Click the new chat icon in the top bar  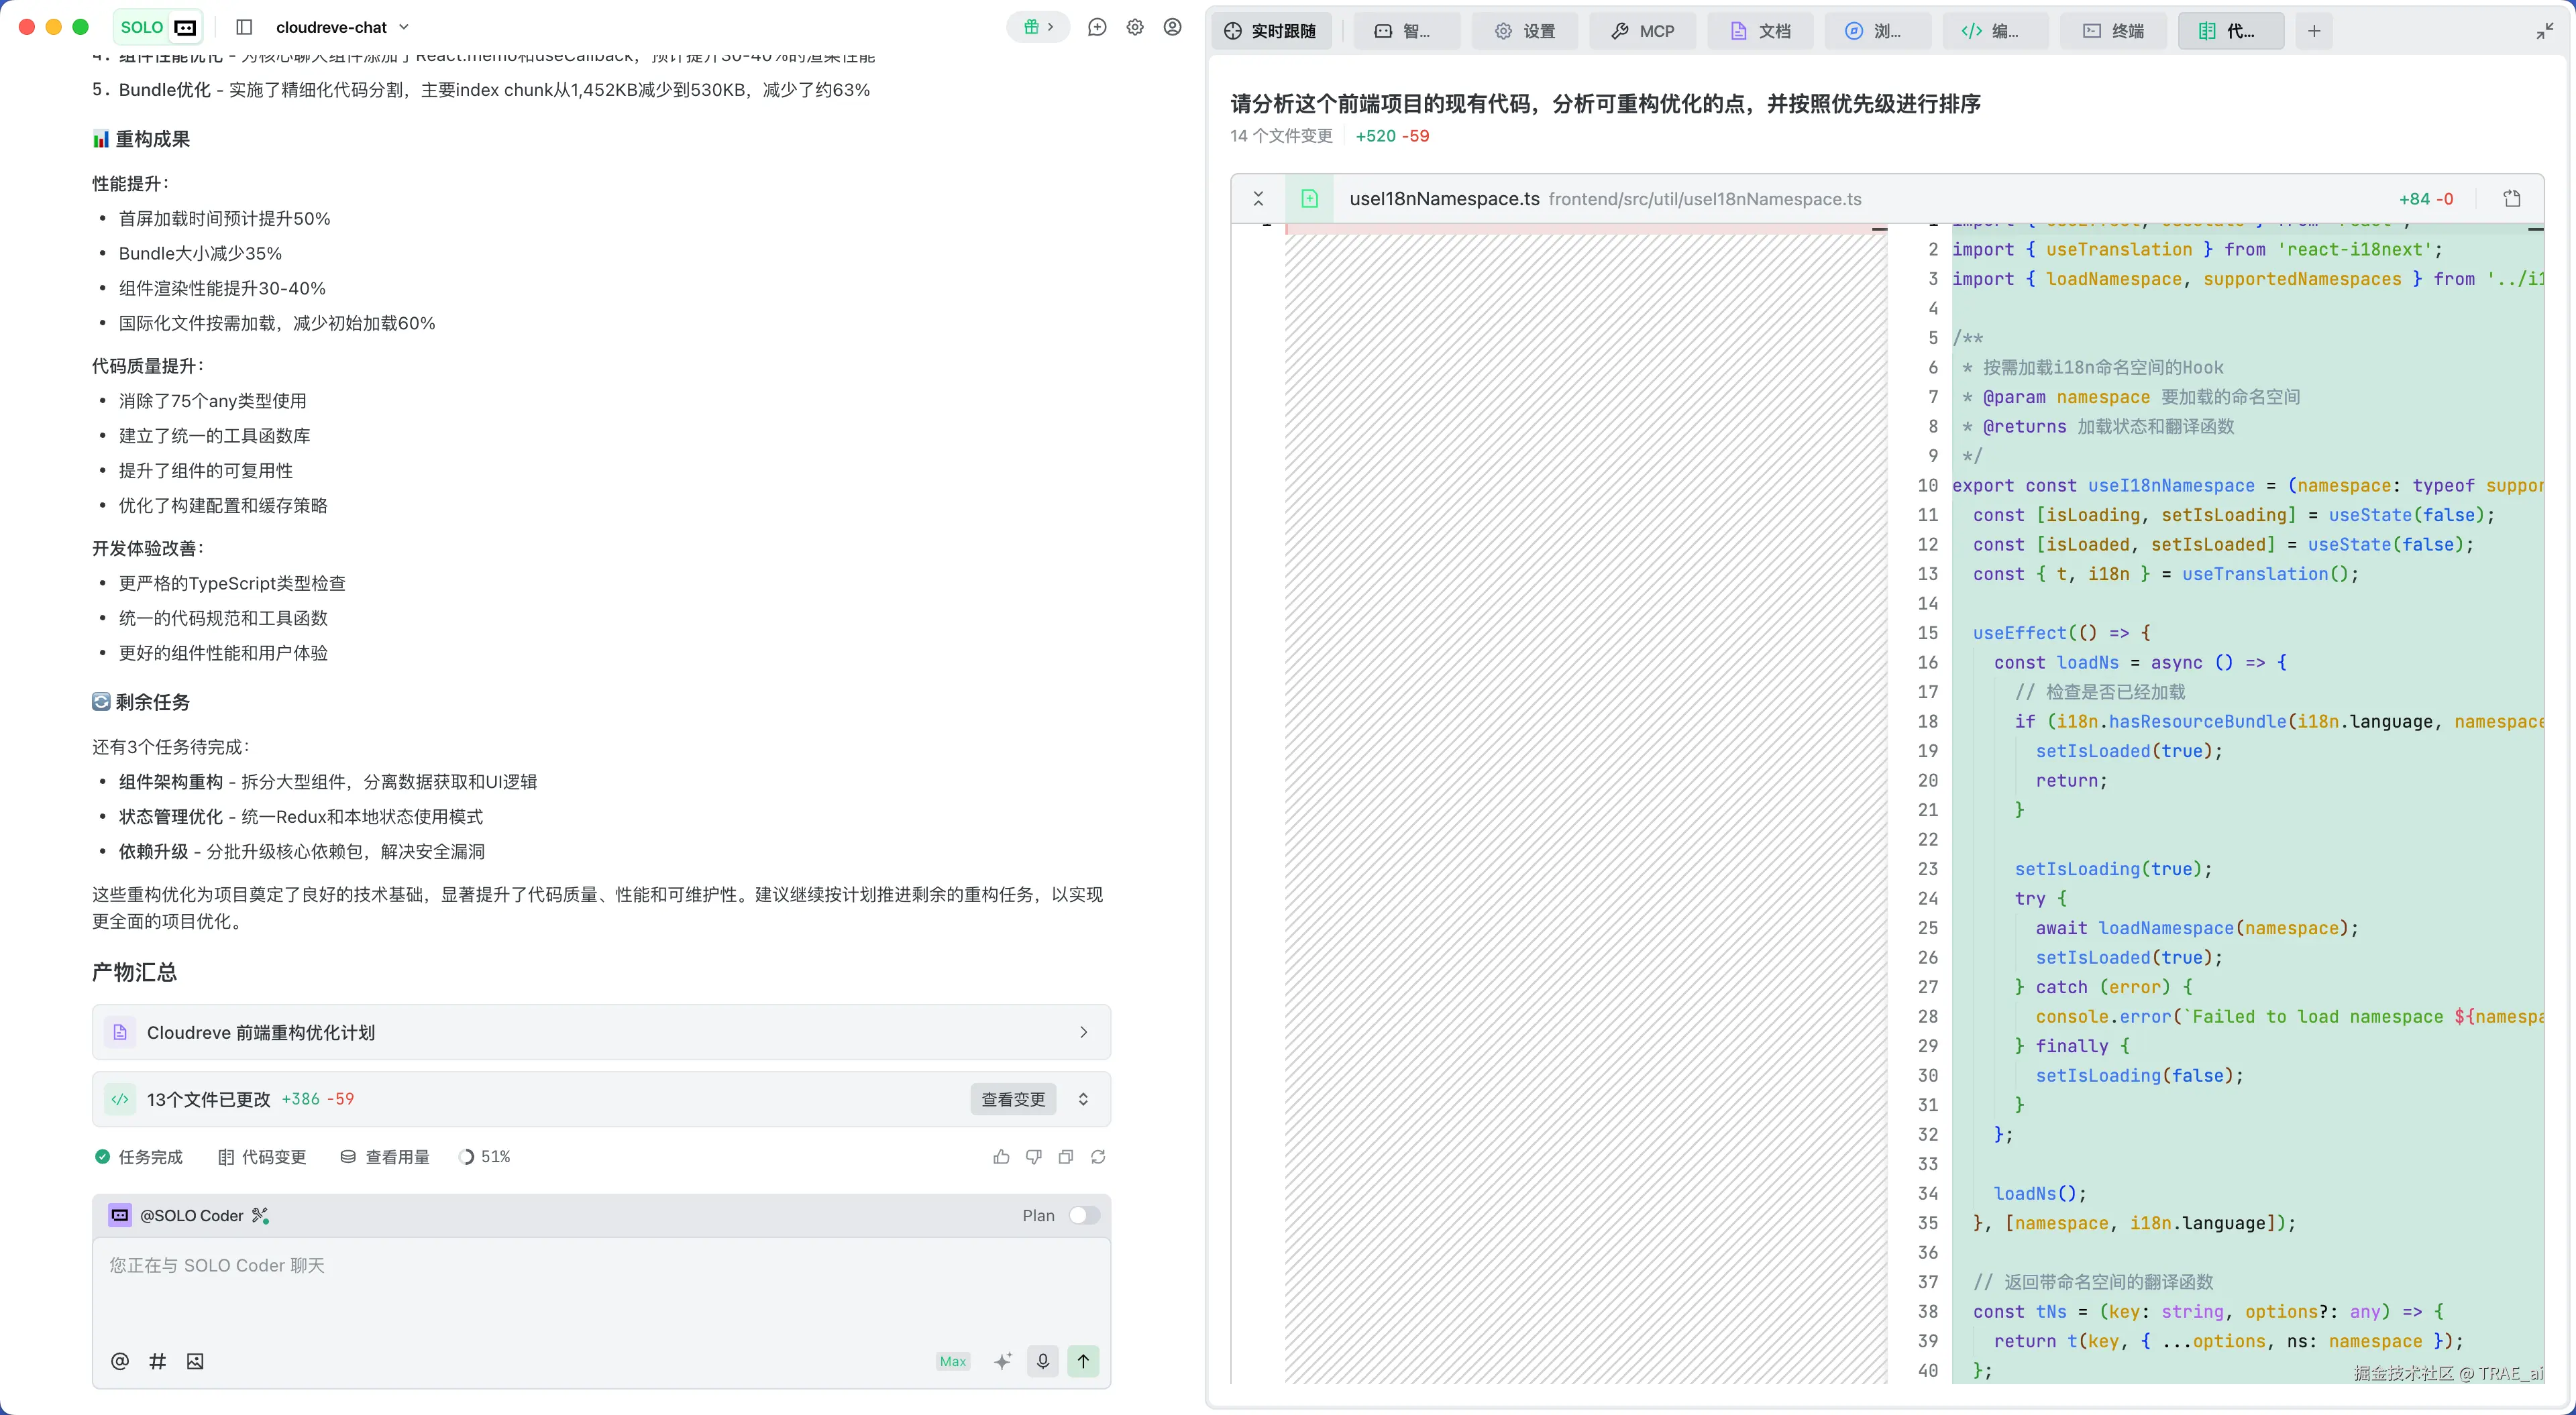click(x=1097, y=27)
